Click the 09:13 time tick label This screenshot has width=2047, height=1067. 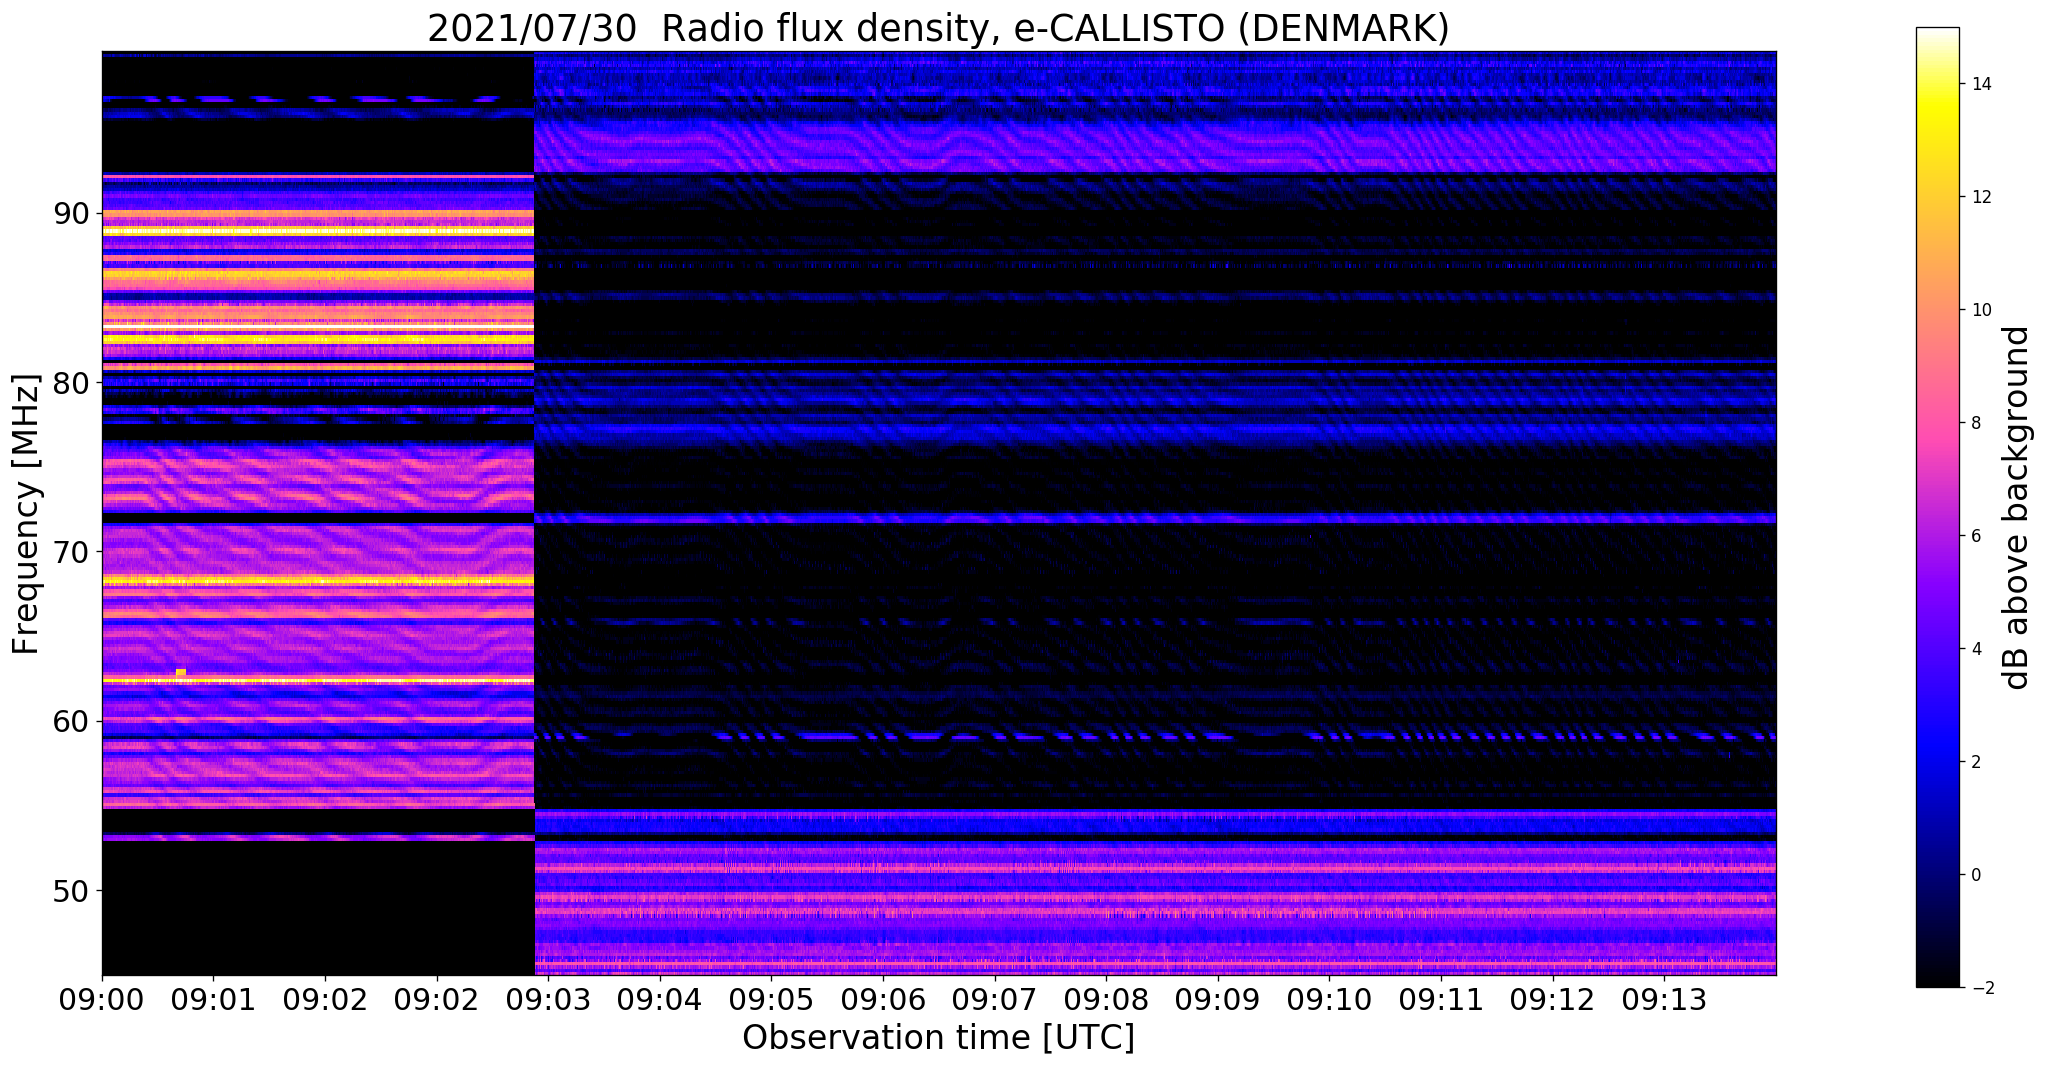tap(1664, 999)
